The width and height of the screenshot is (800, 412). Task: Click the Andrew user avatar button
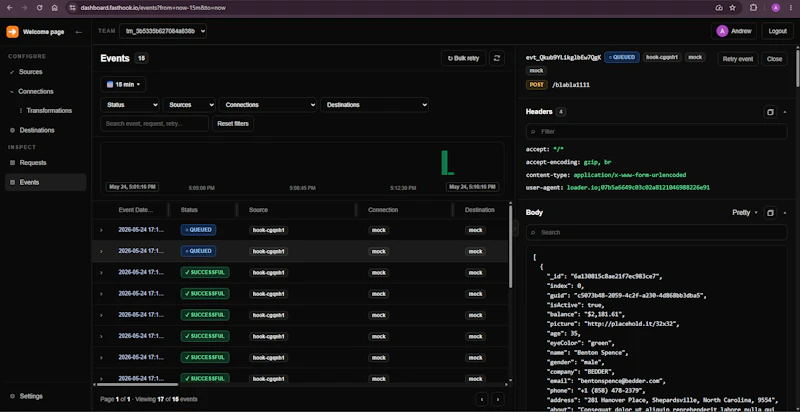click(734, 31)
